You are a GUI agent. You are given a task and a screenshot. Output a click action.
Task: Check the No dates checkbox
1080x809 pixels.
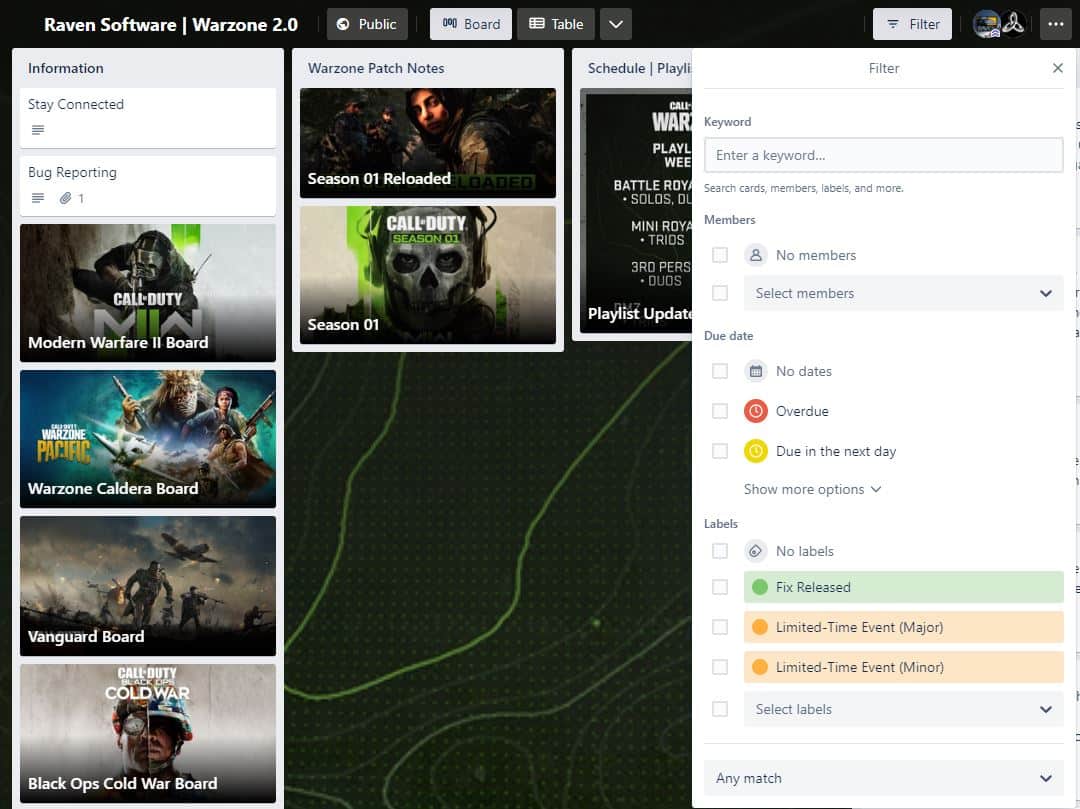[720, 371]
